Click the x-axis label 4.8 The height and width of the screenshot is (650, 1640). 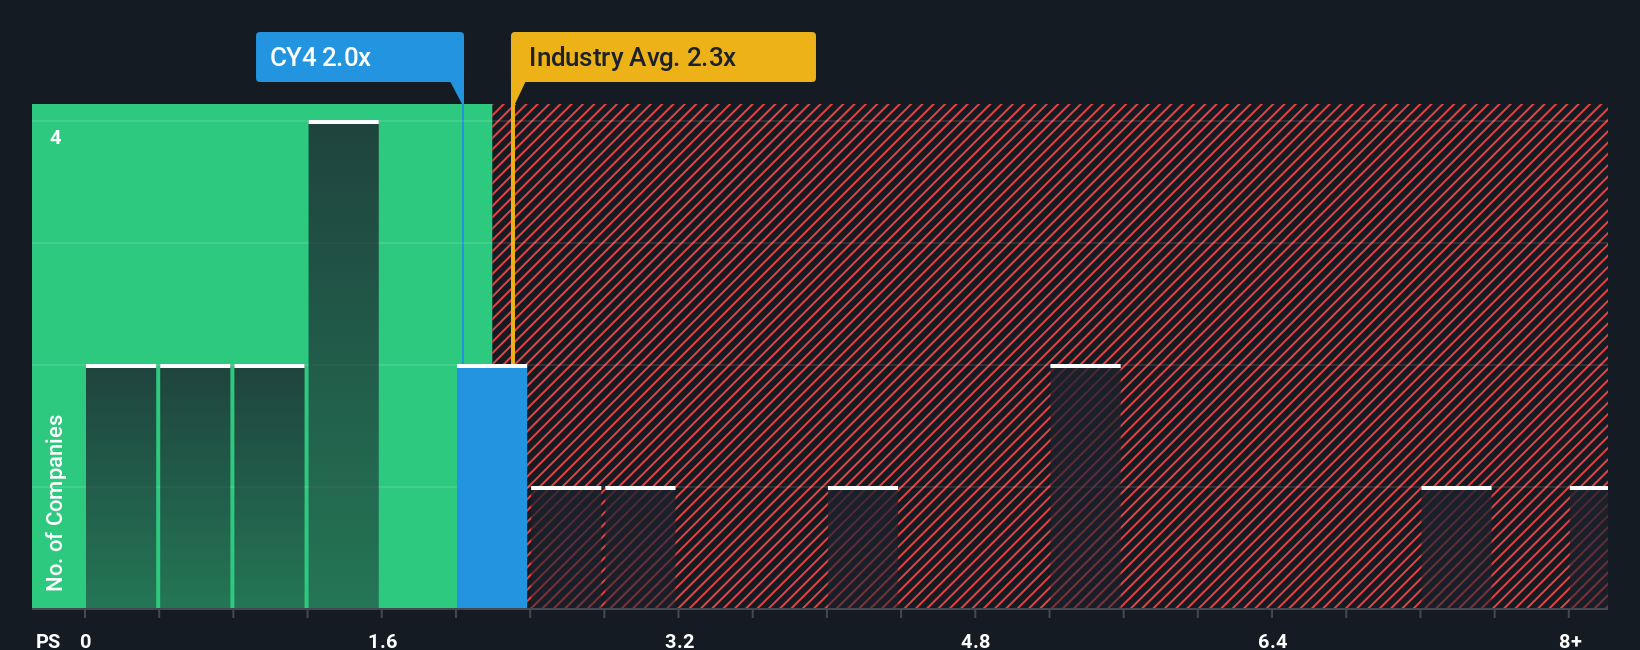tap(976, 640)
